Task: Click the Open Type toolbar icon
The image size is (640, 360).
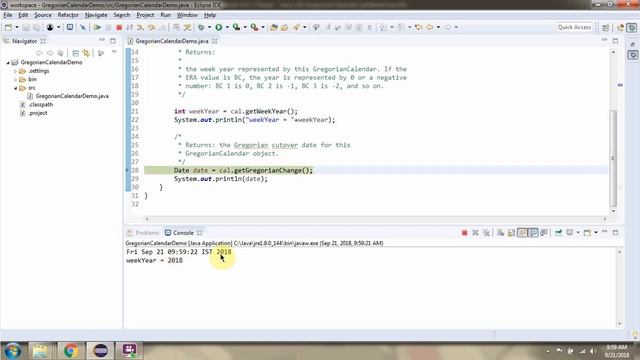Action: (x=274, y=27)
